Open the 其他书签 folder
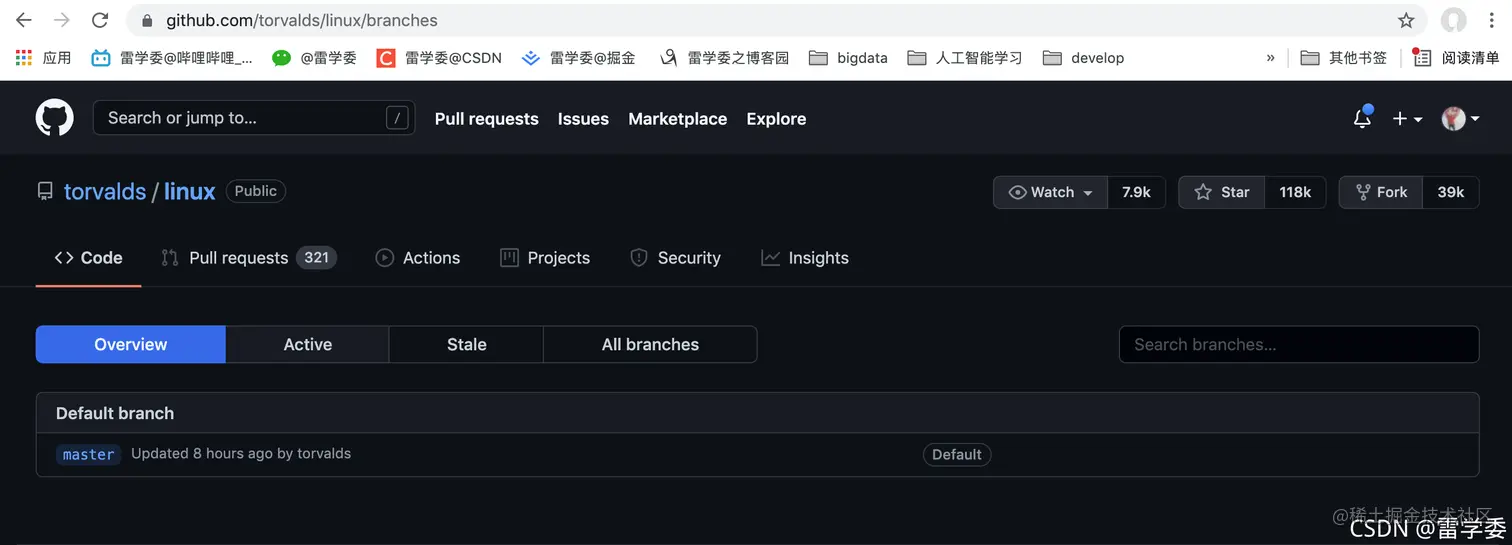 (x=1343, y=58)
